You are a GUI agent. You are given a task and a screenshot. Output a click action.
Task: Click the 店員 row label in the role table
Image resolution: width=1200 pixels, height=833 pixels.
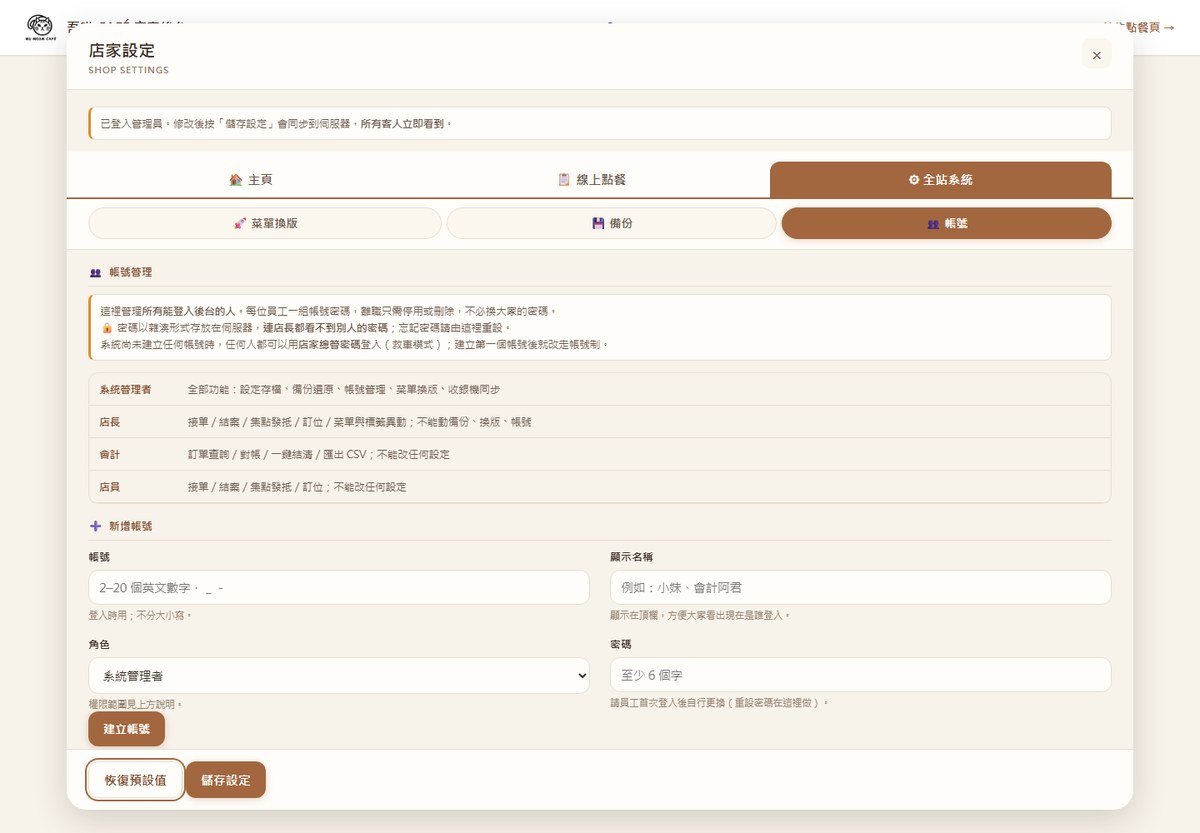click(110, 487)
